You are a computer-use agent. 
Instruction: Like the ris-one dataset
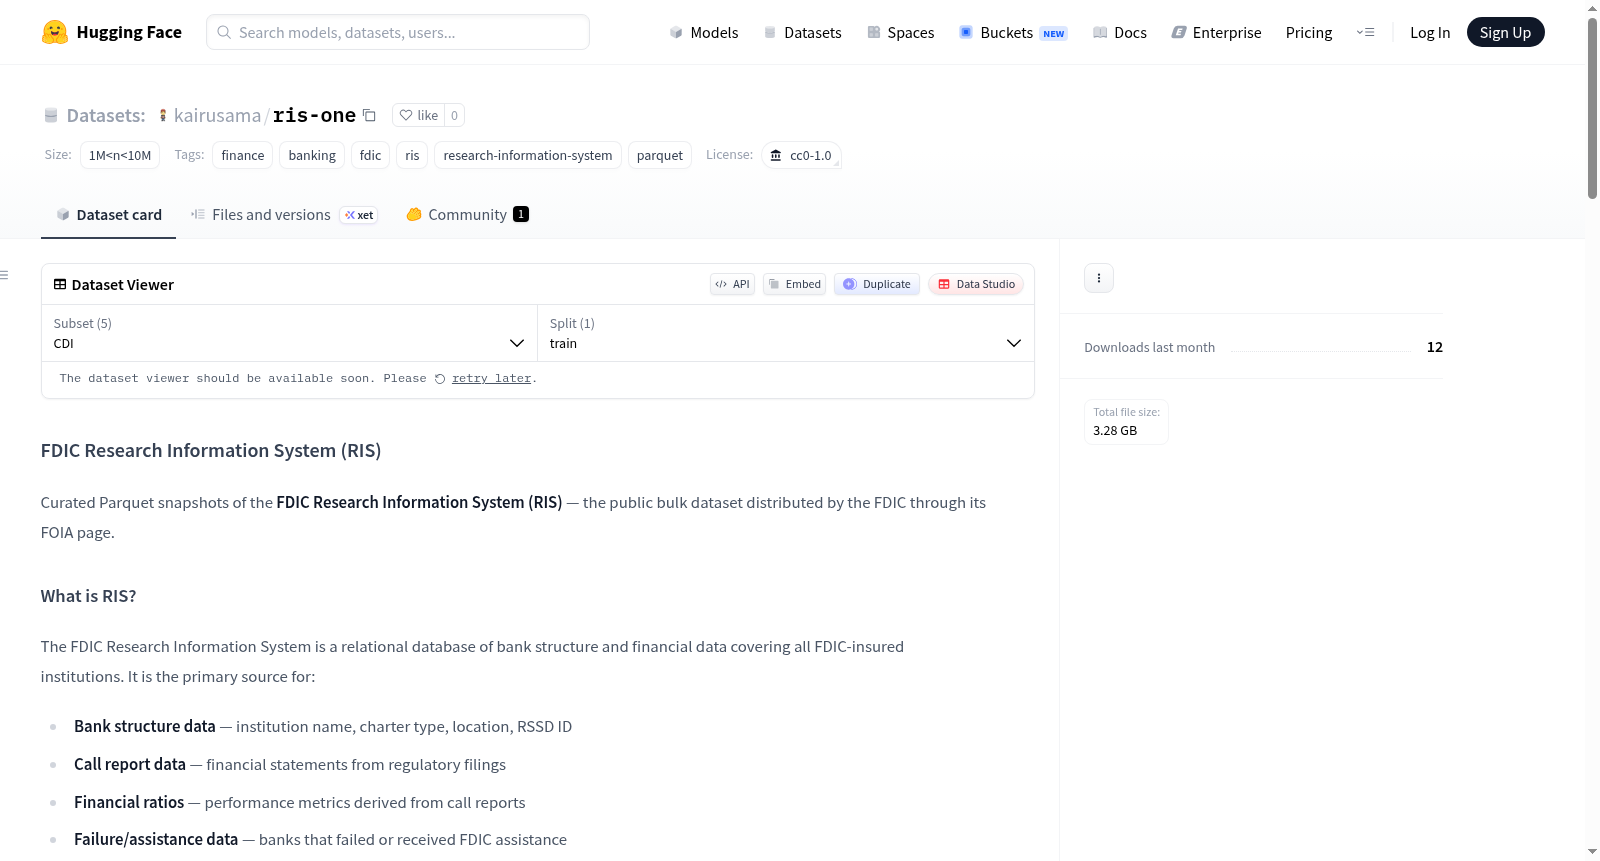pyautogui.click(x=418, y=115)
